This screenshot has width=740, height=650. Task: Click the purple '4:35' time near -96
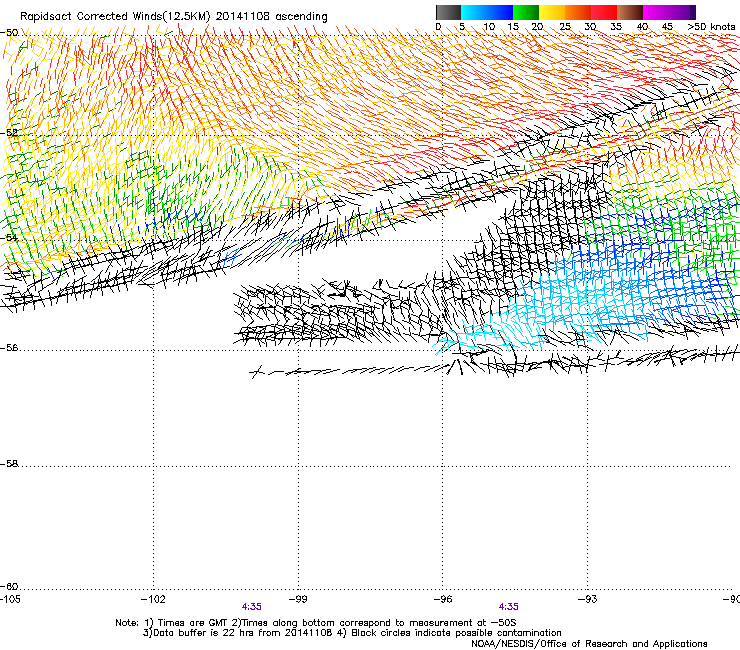tap(508, 607)
